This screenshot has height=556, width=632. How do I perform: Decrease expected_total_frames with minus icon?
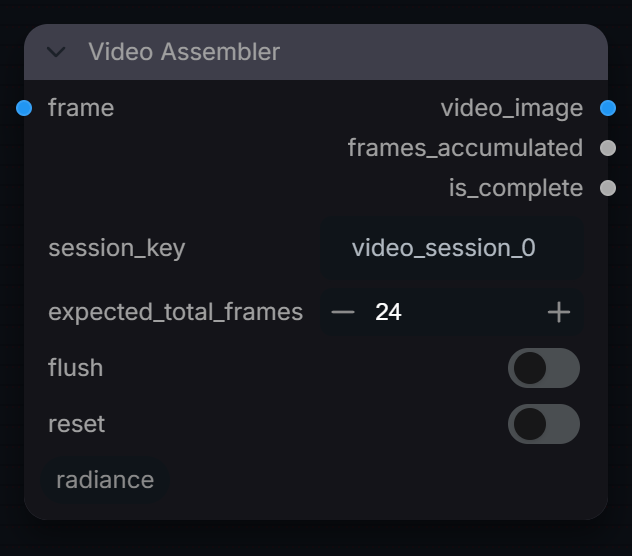point(343,312)
